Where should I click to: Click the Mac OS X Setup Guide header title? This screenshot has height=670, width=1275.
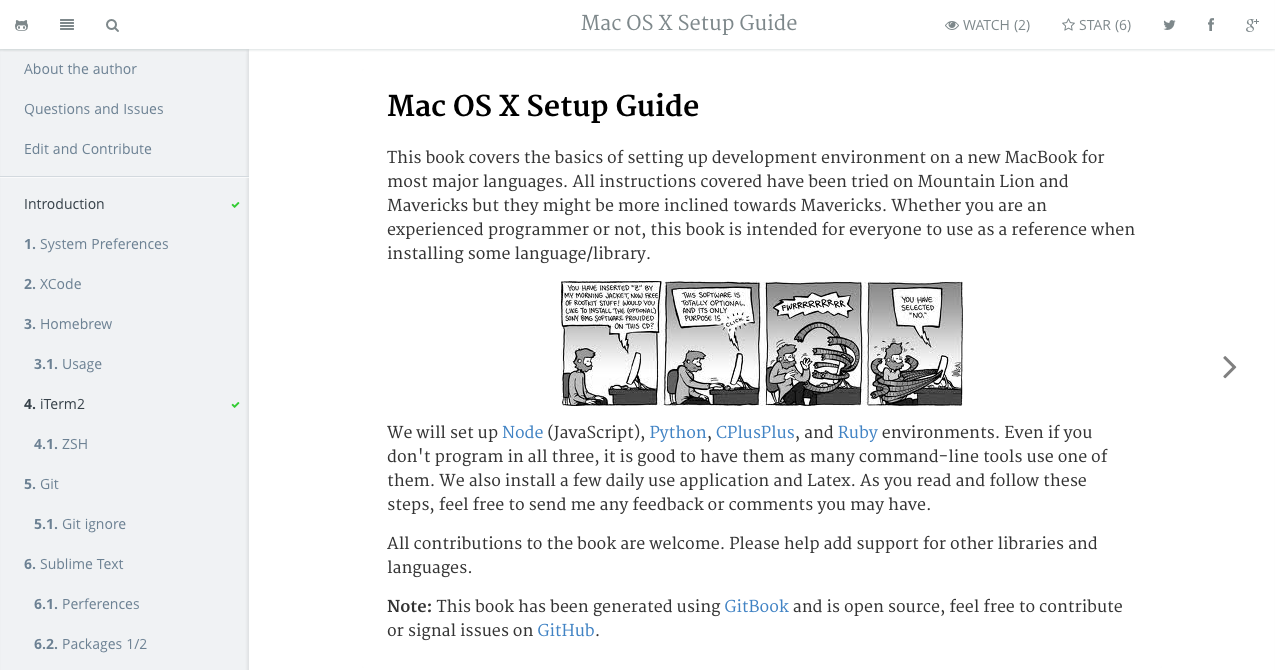click(689, 23)
